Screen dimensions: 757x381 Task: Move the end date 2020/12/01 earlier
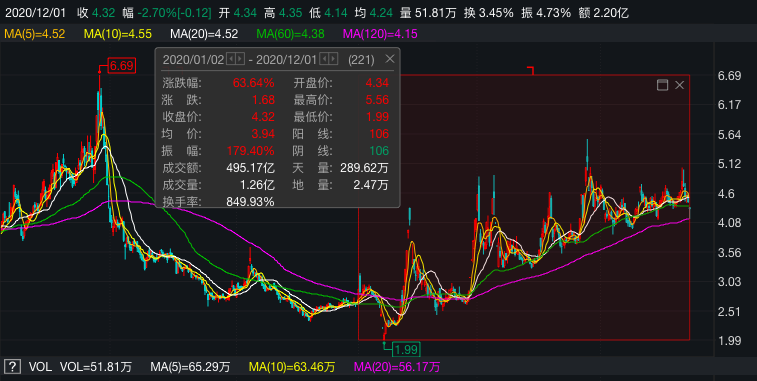pos(324,59)
